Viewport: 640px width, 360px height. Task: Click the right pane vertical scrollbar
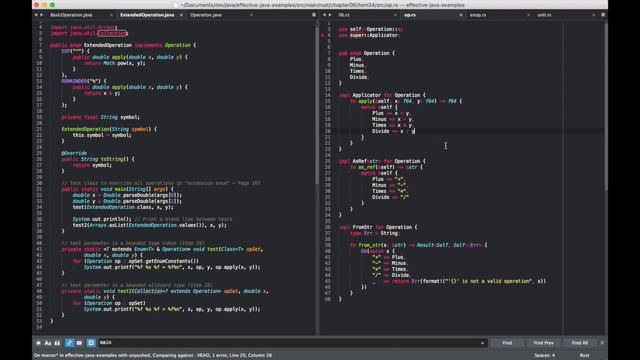(x=606, y=106)
